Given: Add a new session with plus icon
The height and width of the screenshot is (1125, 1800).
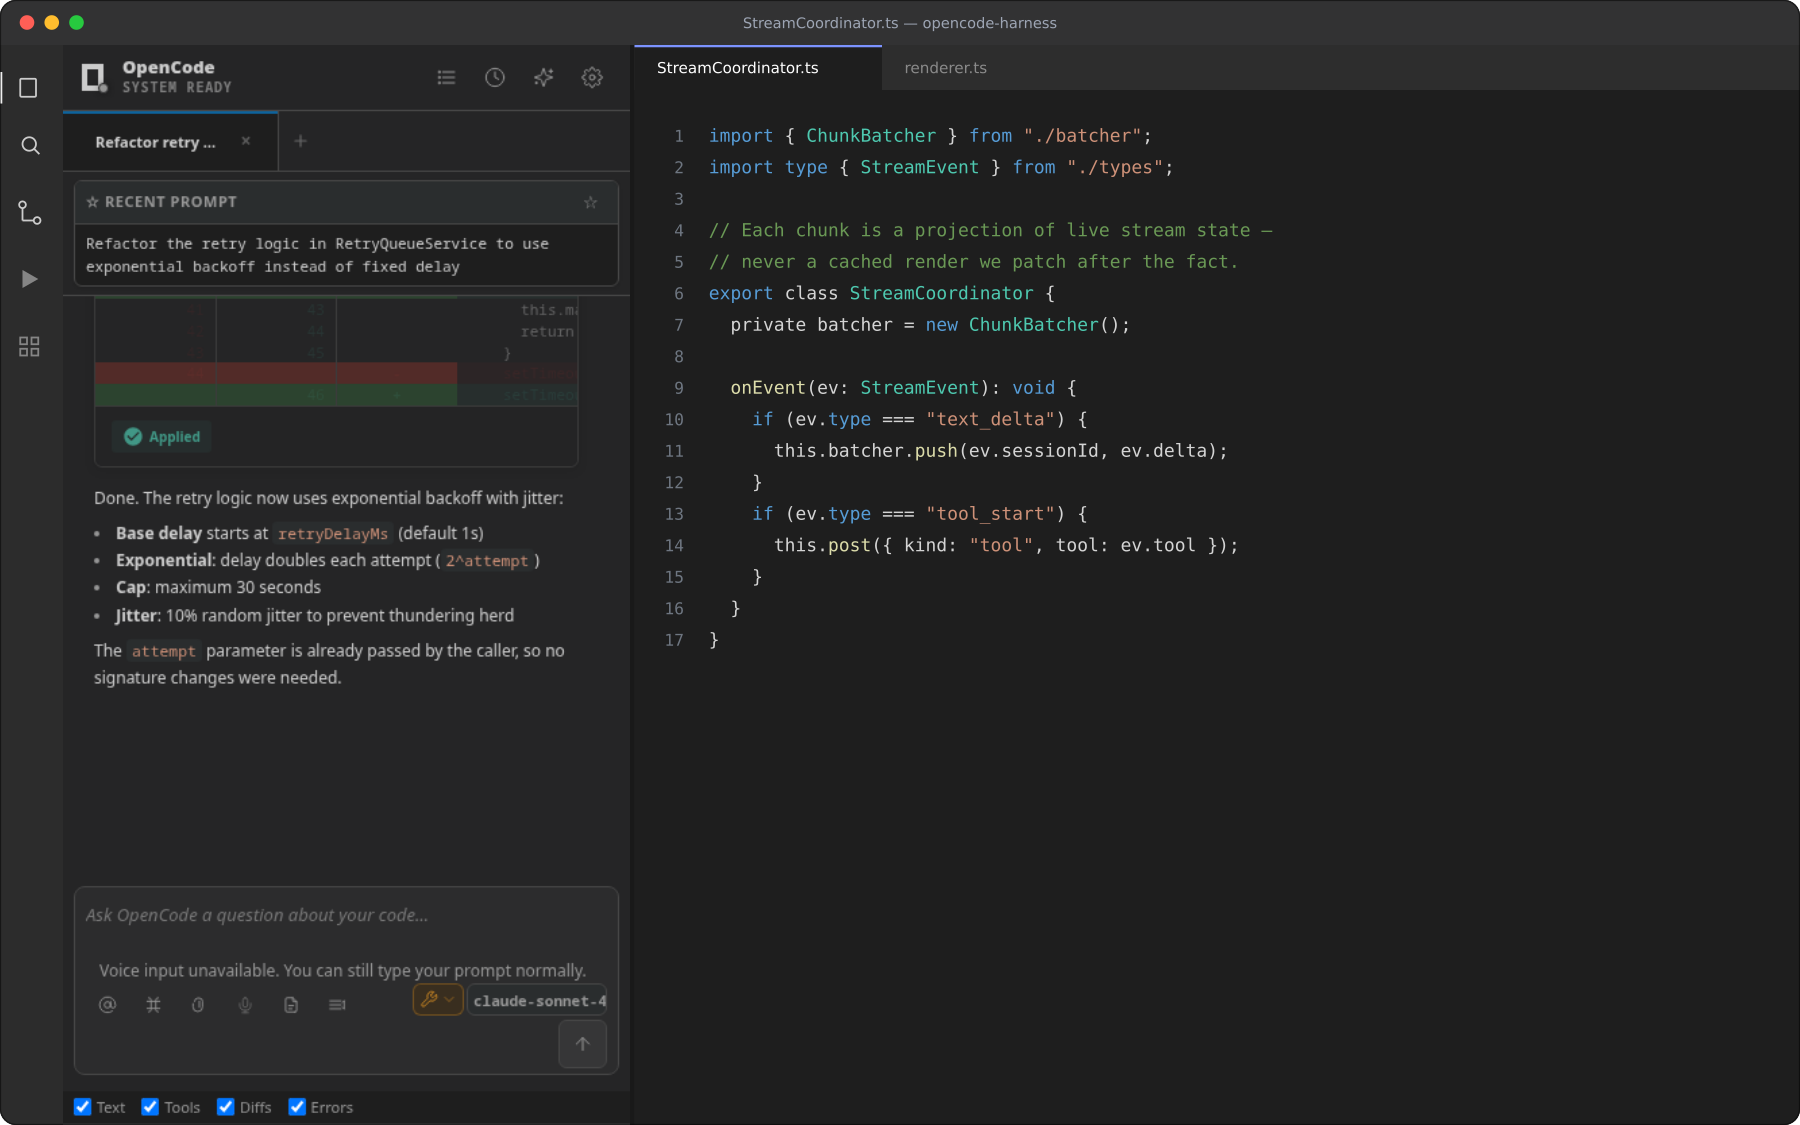Looking at the screenshot, I should (300, 141).
